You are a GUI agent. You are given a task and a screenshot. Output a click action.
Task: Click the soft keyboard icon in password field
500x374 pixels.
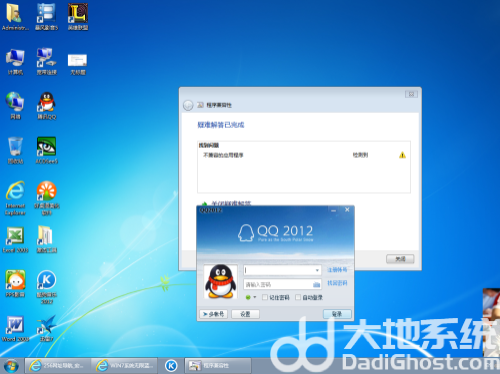(316, 284)
